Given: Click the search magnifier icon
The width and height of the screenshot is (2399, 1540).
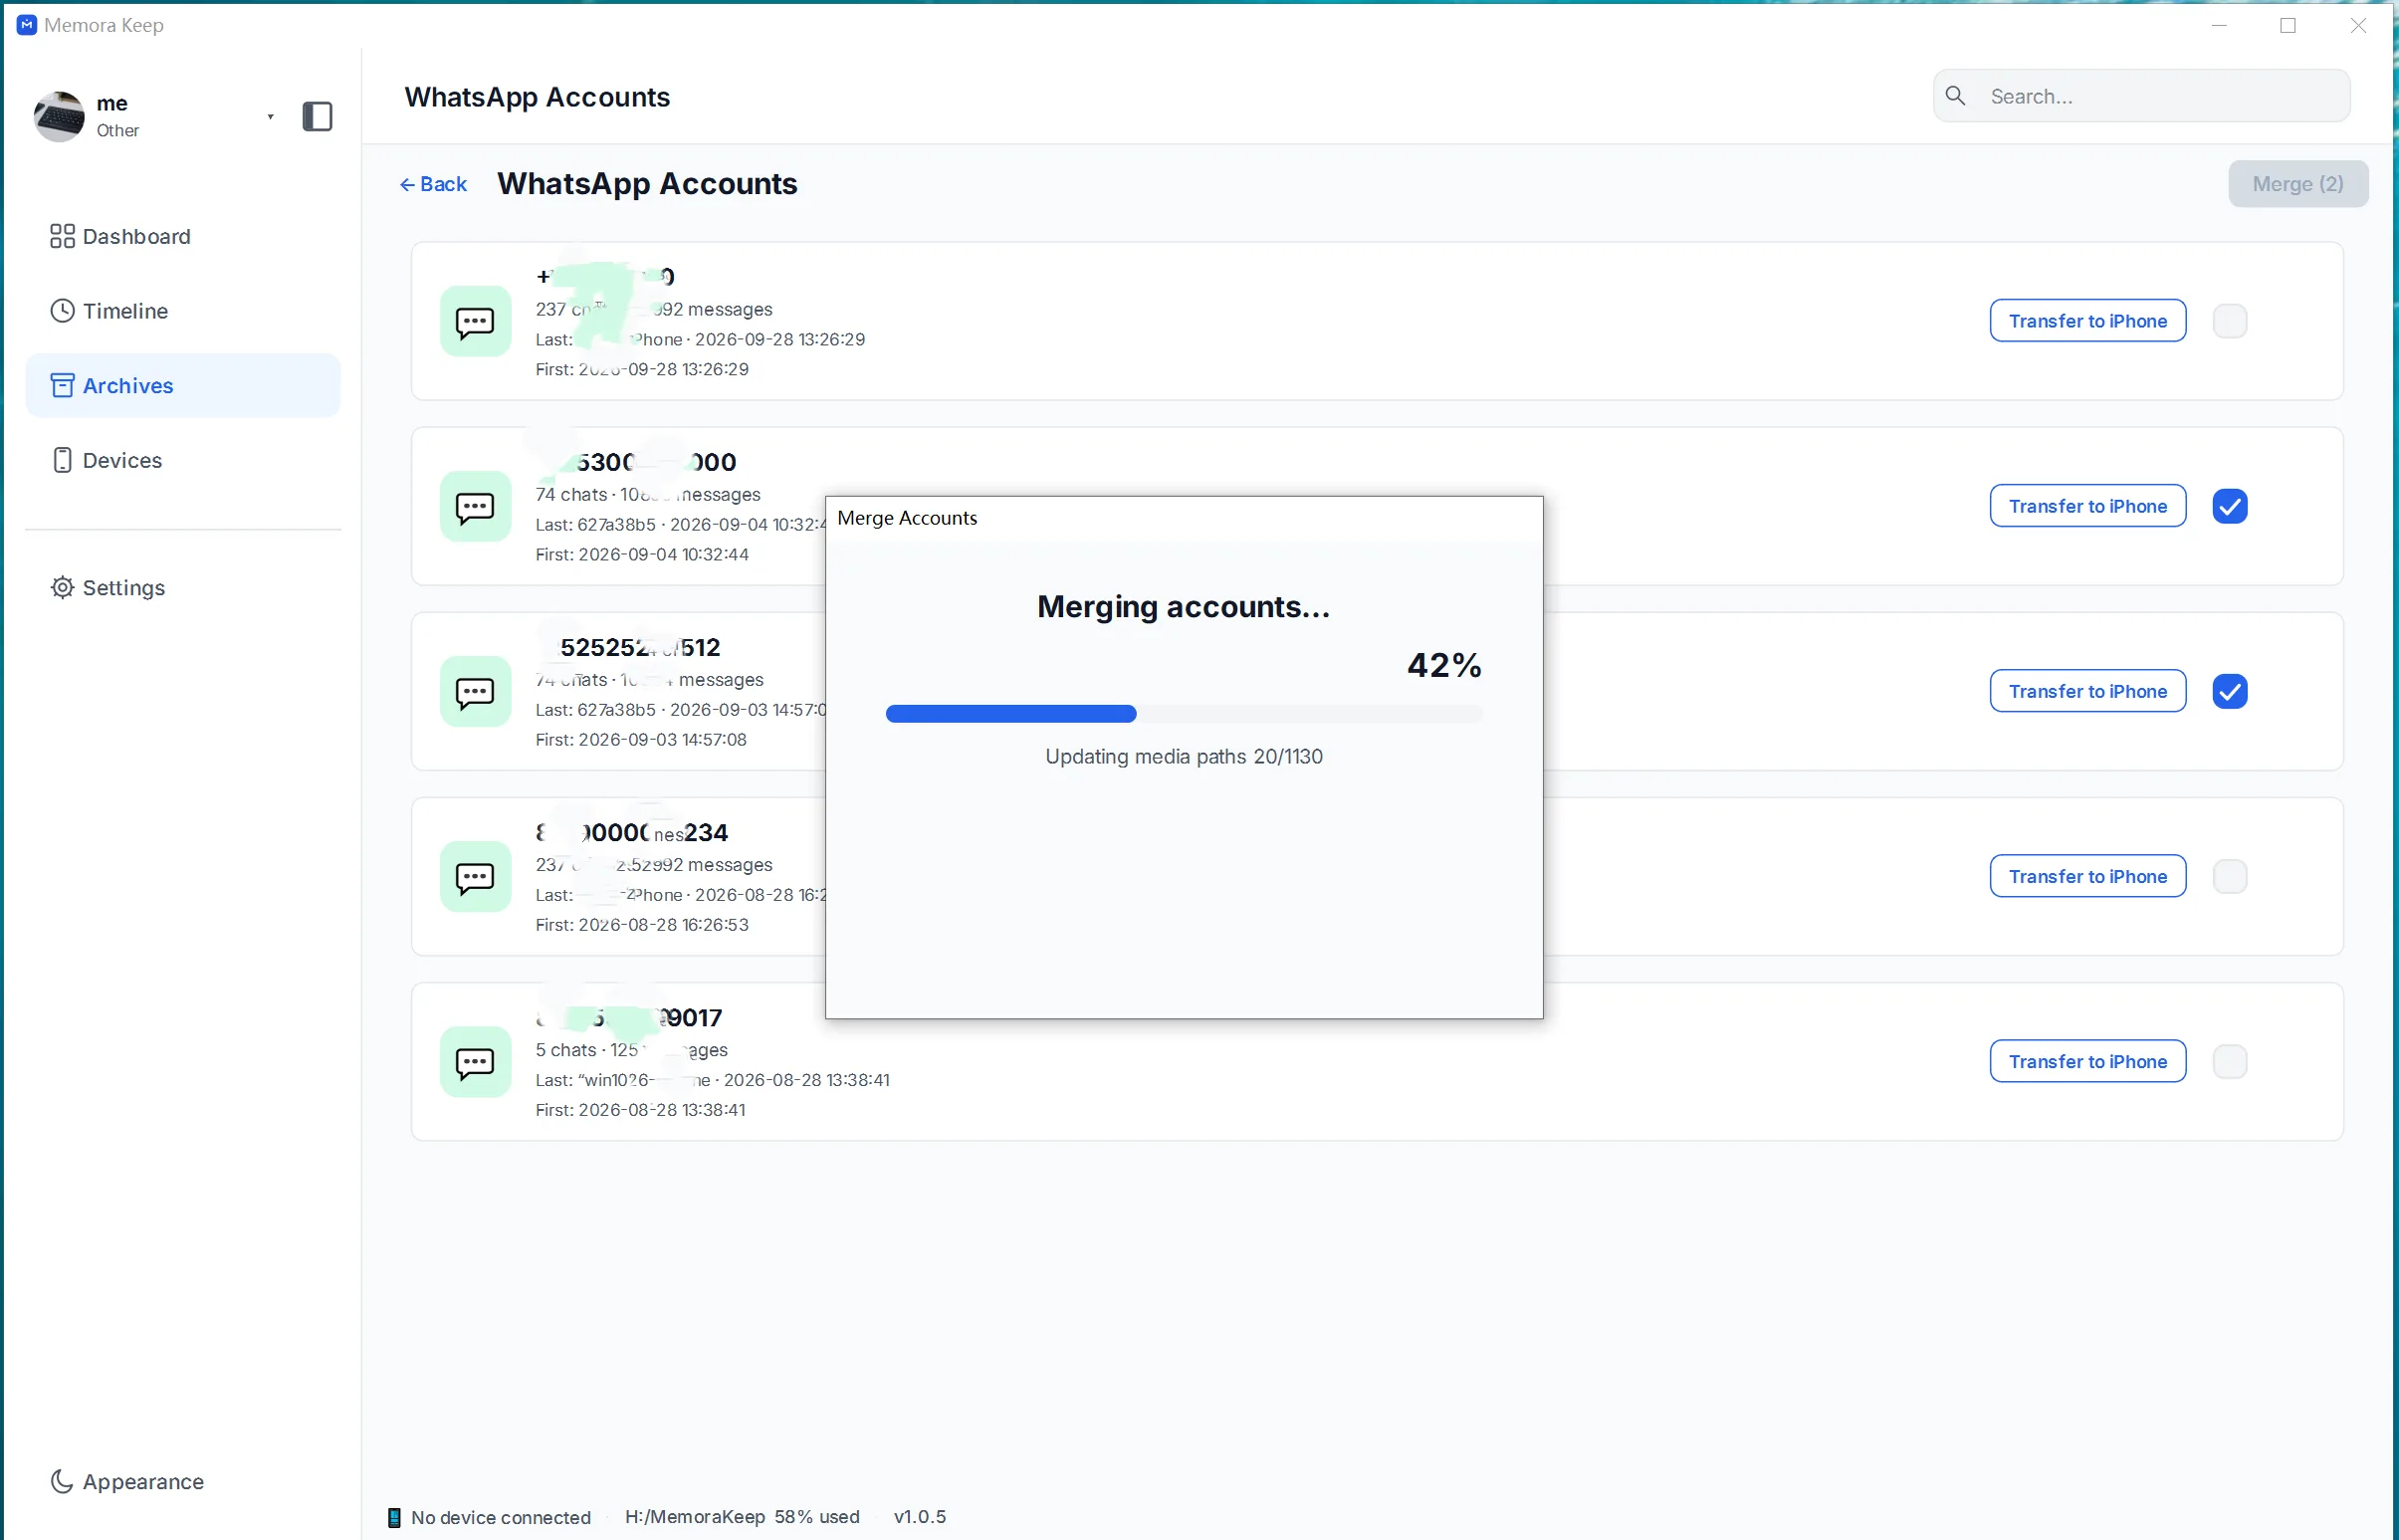Looking at the screenshot, I should [1956, 96].
